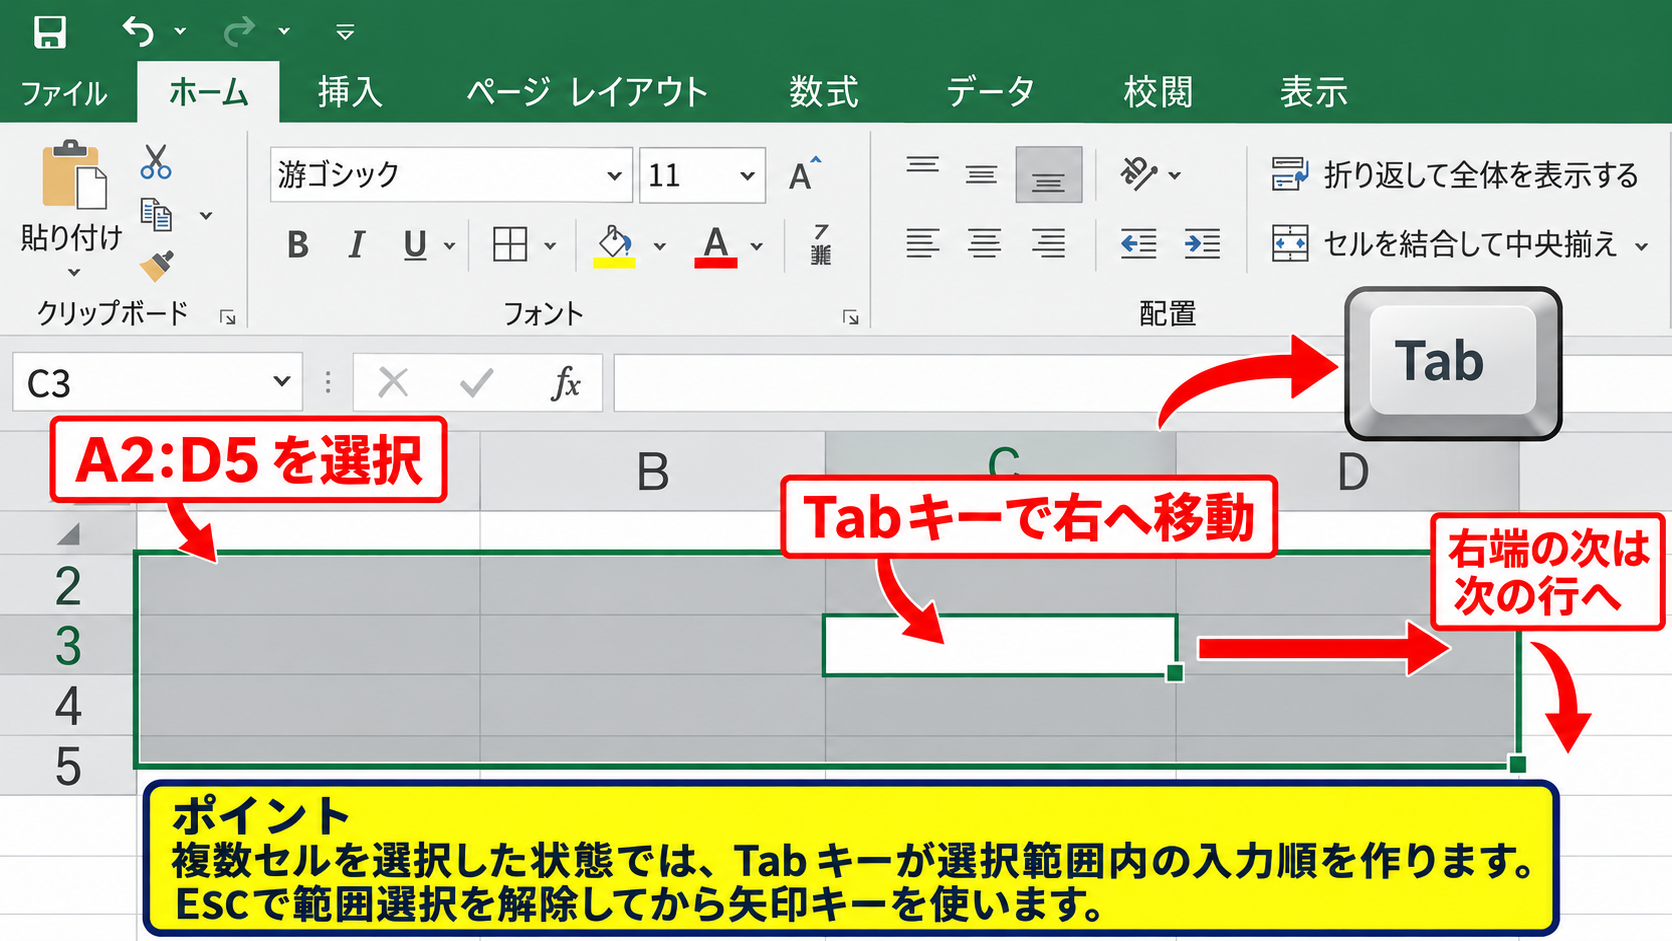The height and width of the screenshot is (941, 1672).
Task: Open the ファイル tab
Action: point(64,94)
